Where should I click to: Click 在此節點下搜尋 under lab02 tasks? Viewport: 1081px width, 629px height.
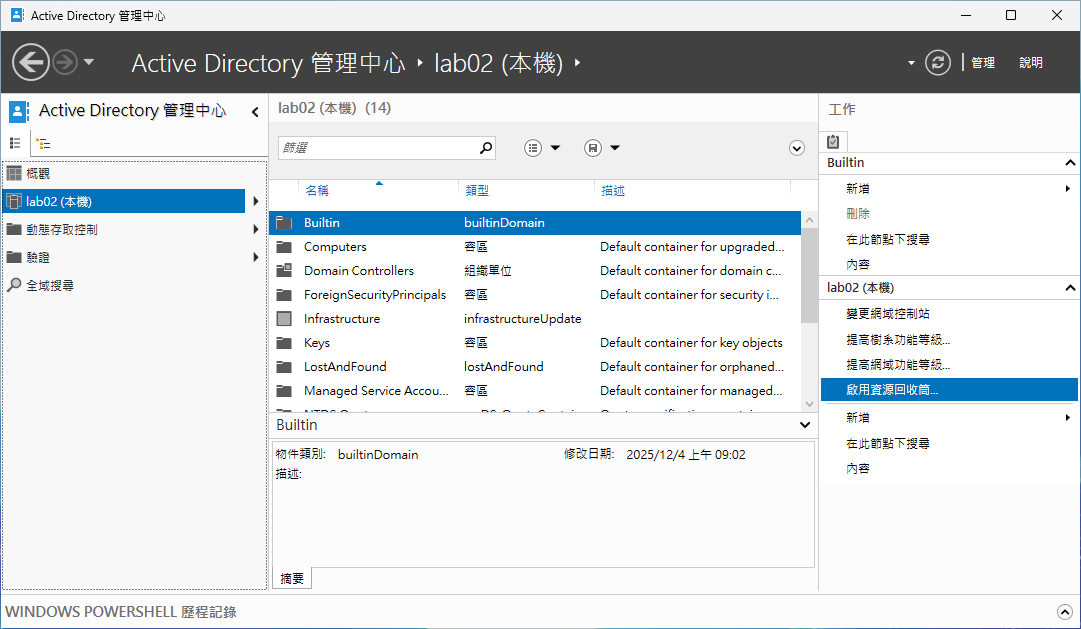point(888,443)
